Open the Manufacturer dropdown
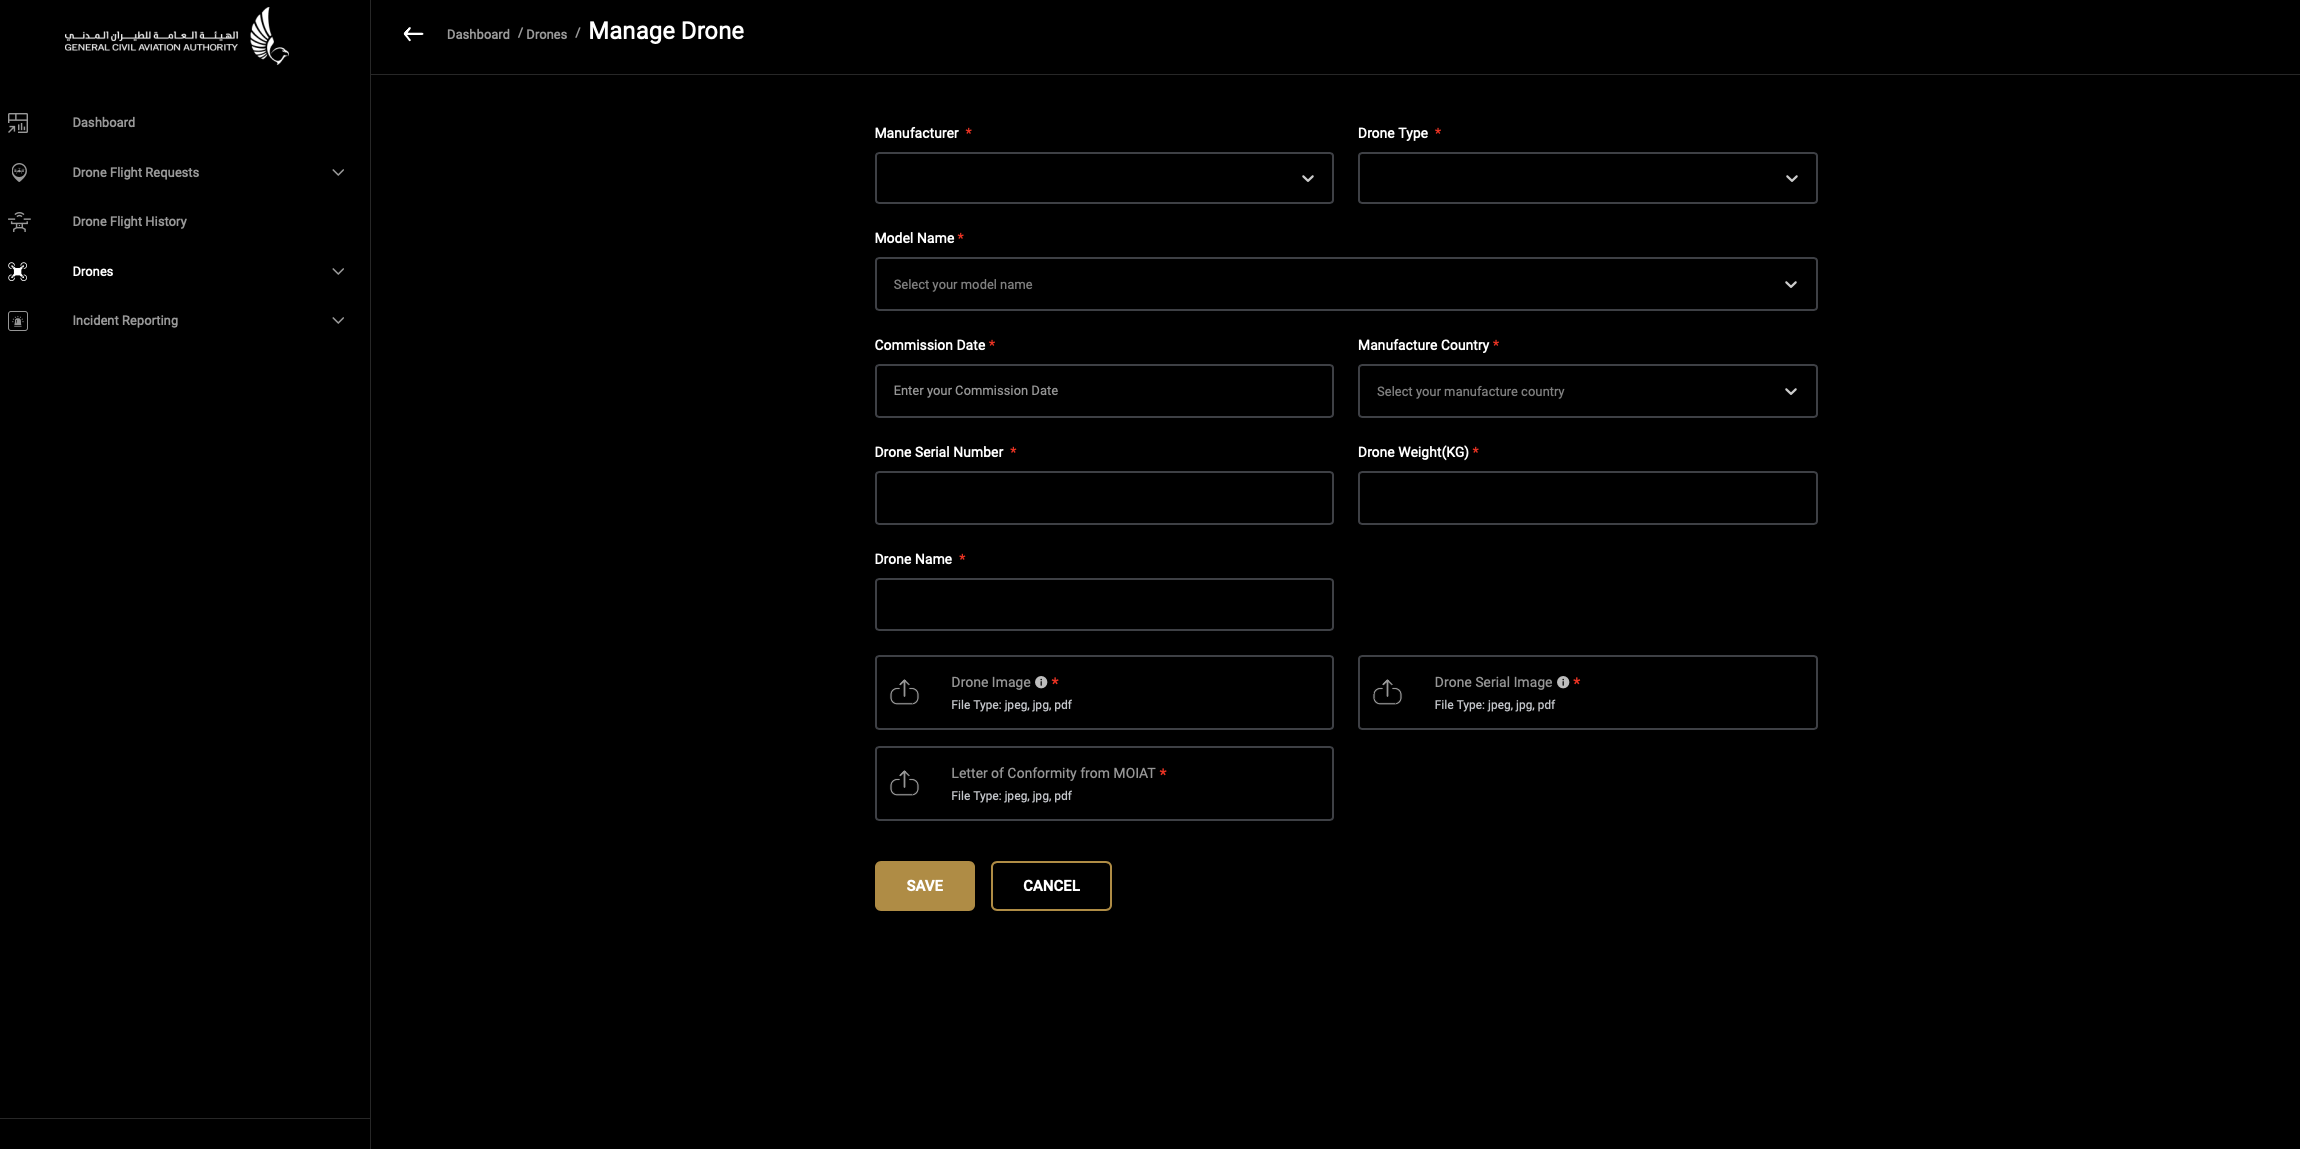Image resolution: width=2300 pixels, height=1149 pixels. click(1103, 178)
